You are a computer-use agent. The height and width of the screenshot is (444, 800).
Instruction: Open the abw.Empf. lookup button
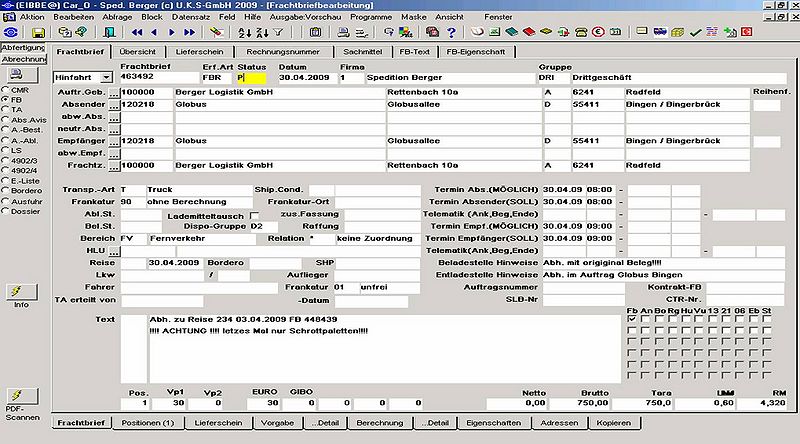click(x=114, y=154)
